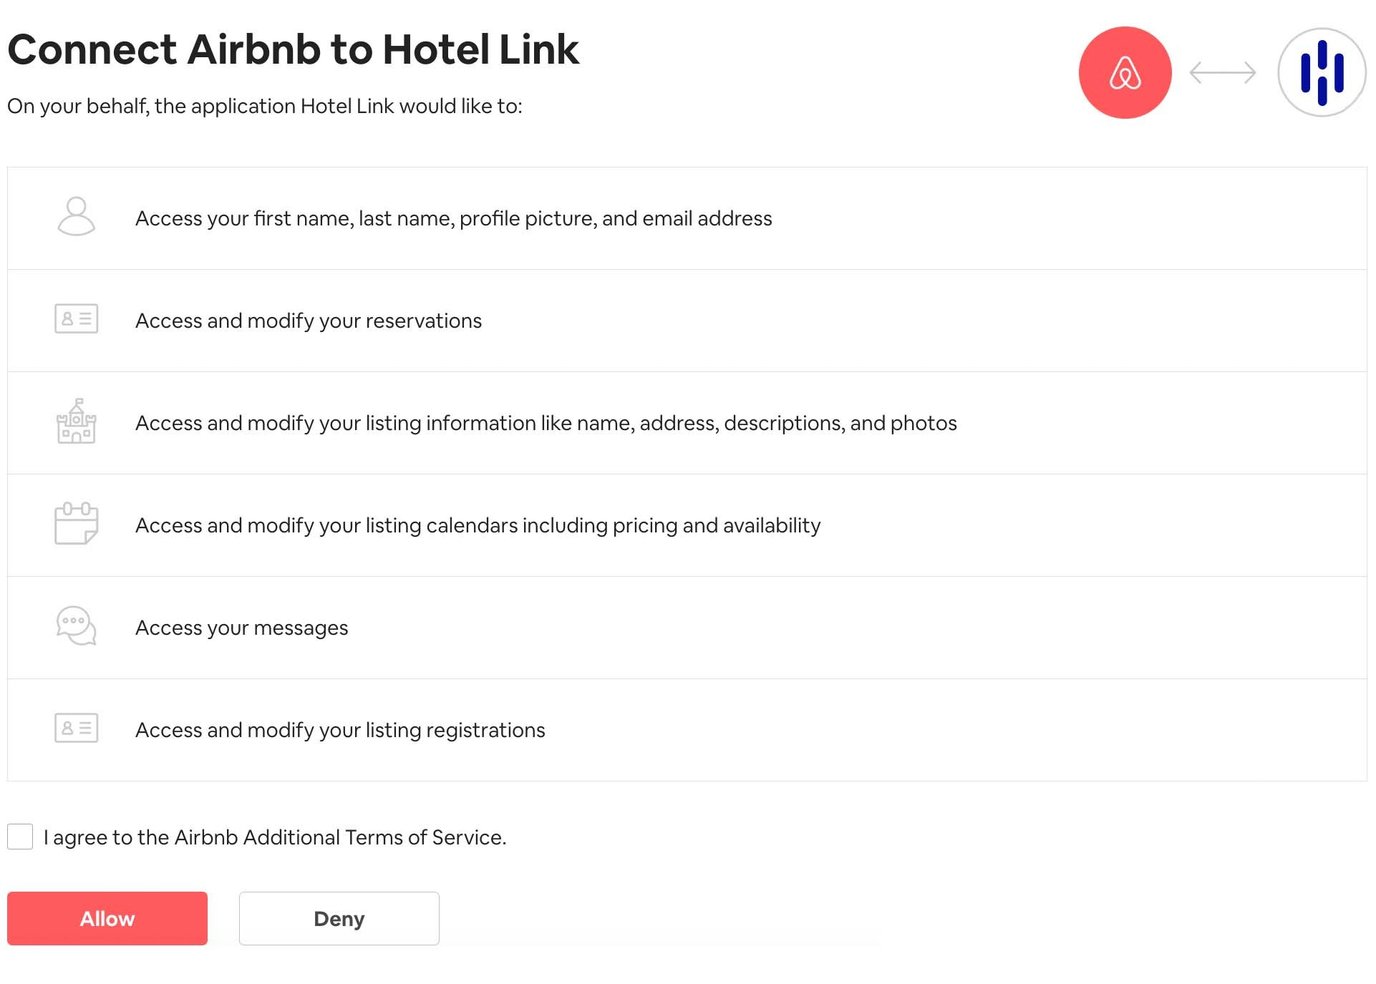Click the ID card icon beside reservations permission
Viewport: 1376px width, 984px height.
tap(76, 320)
